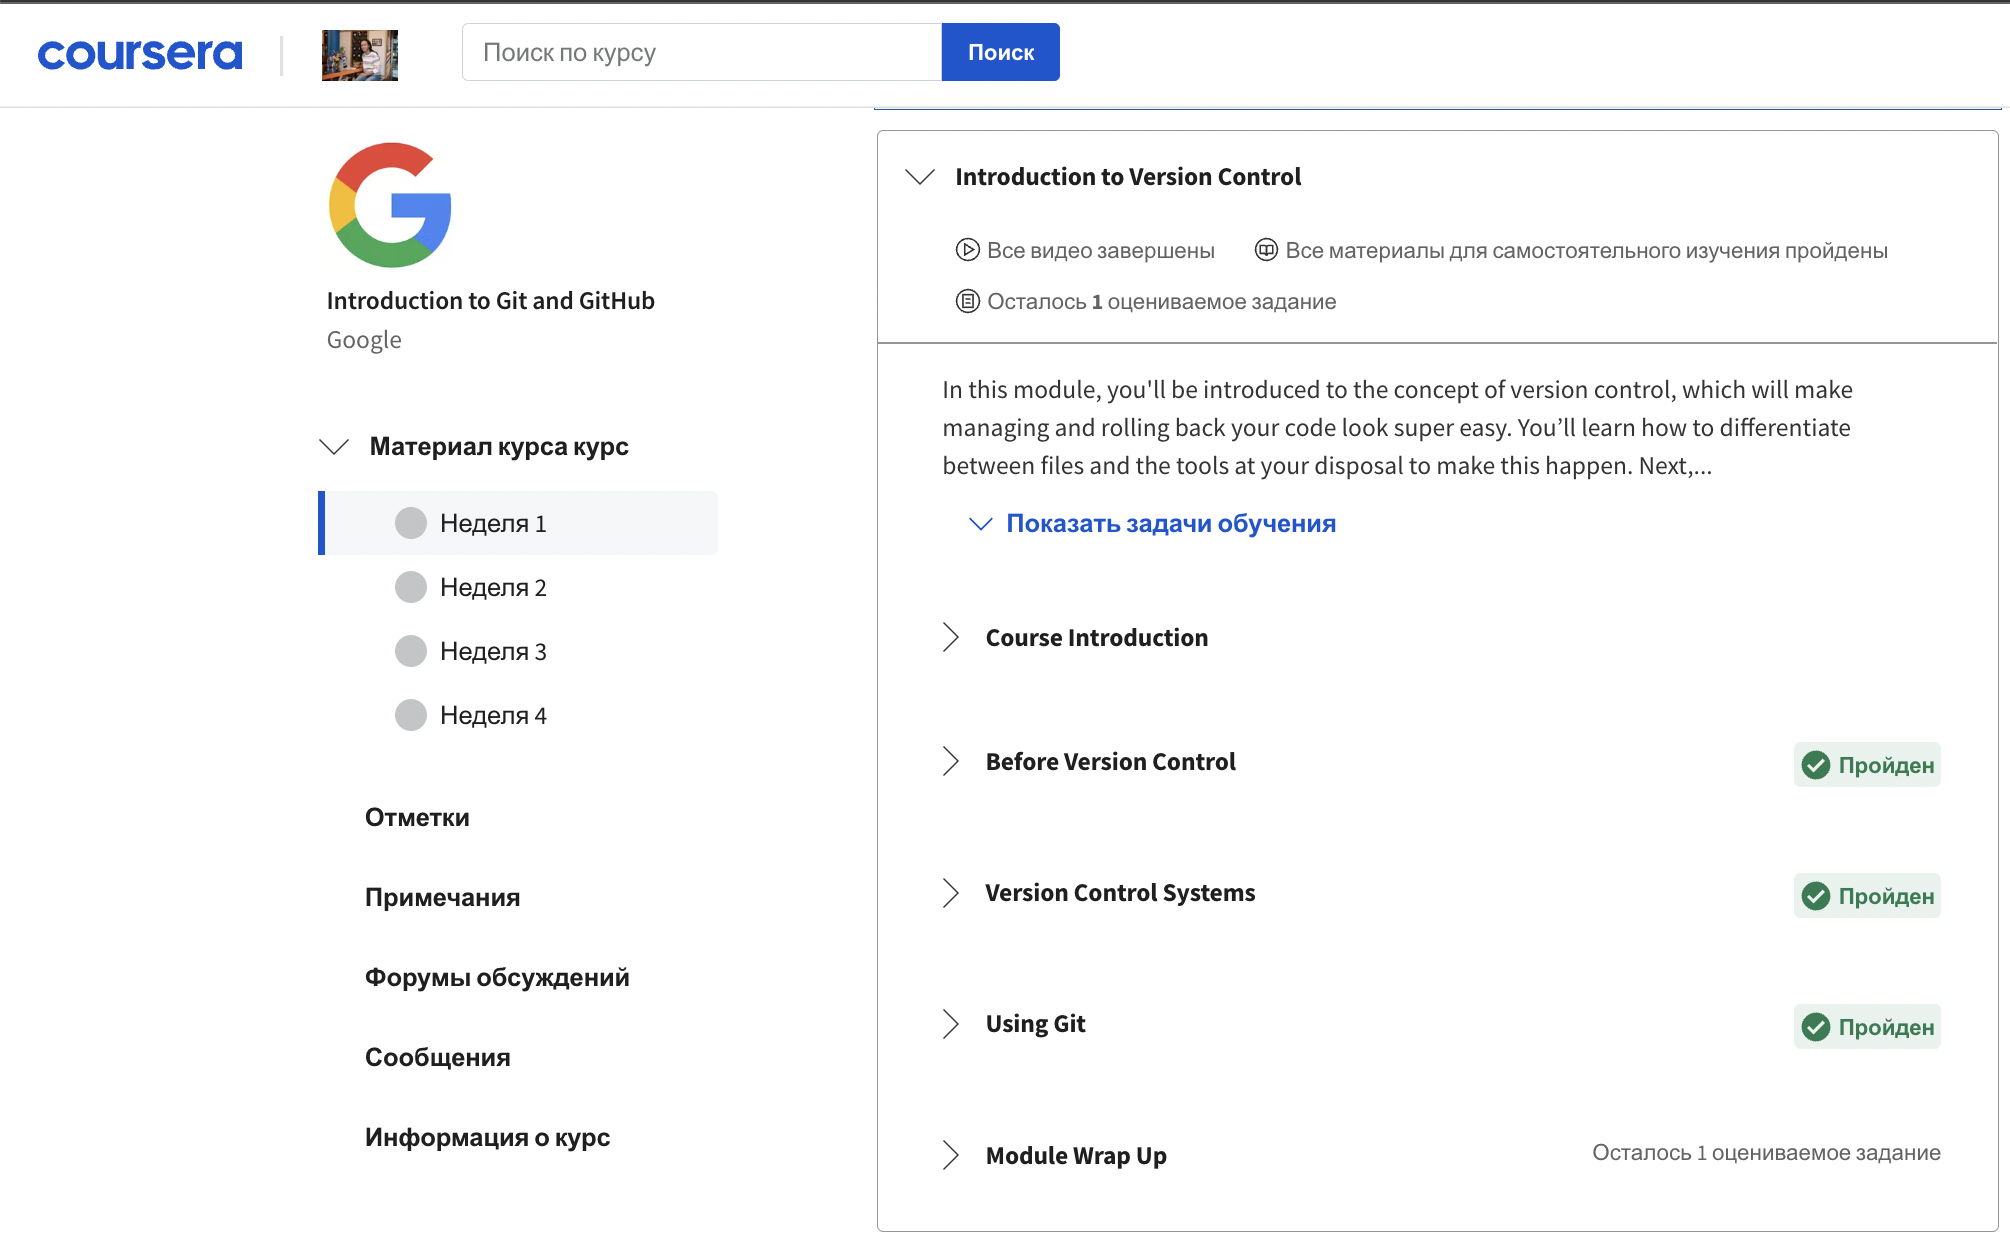Open the Примечания notes page
Screen dimensions: 2010x1244
coord(442,897)
